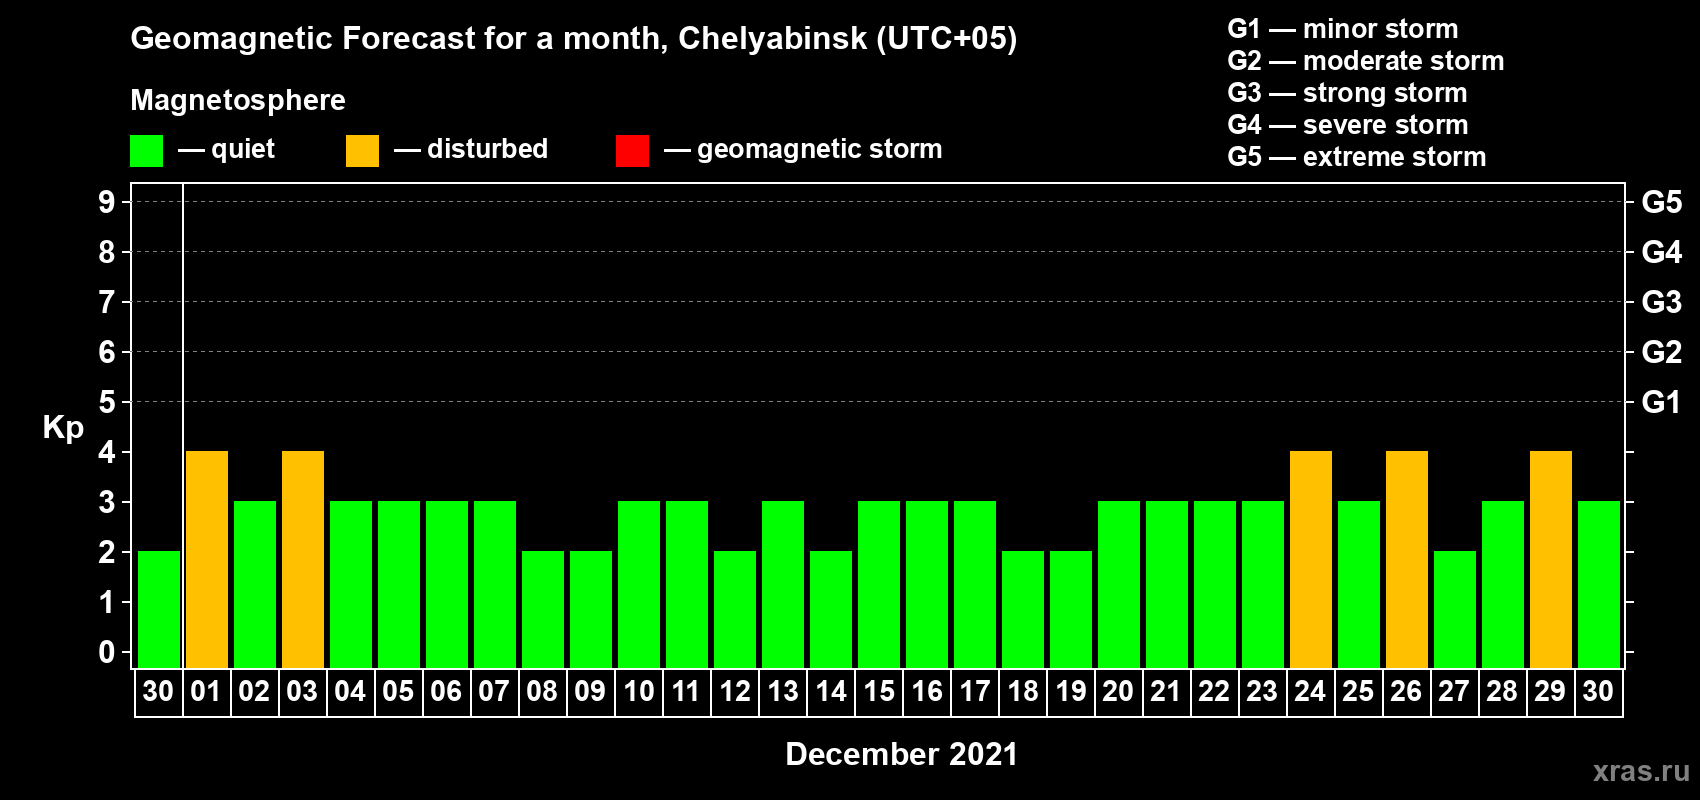Click the date label 10 on axis
The width and height of the screenshot is (1700, 800).
pyautogui.click(x=639, y=692)
